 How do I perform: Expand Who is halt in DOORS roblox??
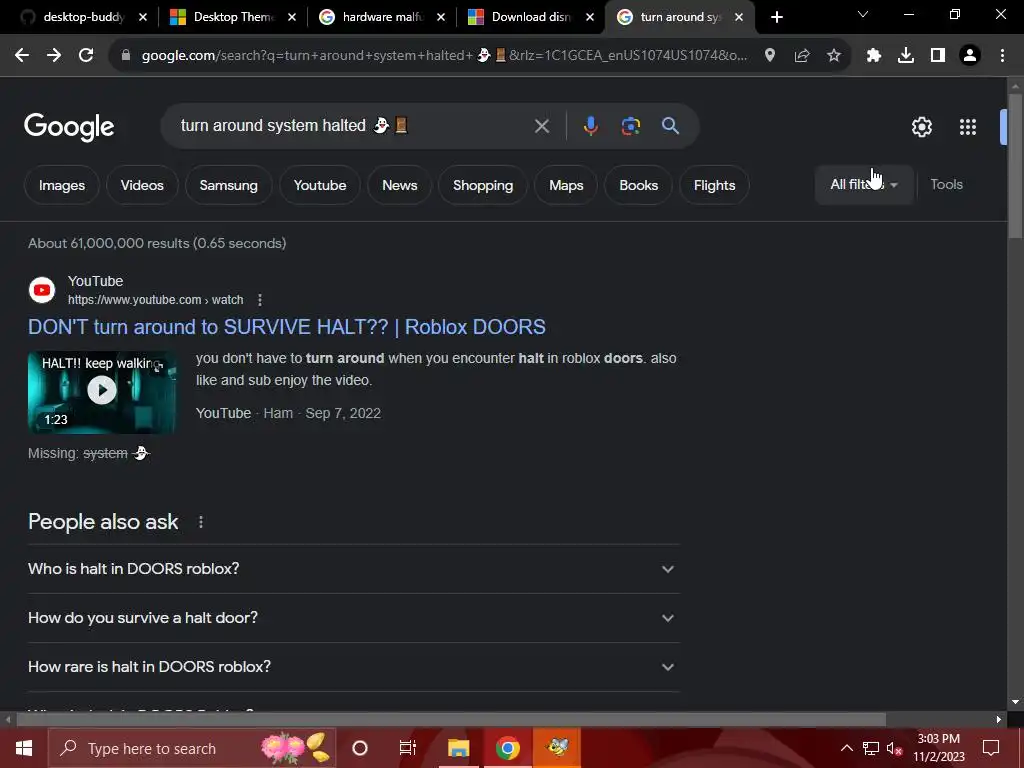click(353, 569)
